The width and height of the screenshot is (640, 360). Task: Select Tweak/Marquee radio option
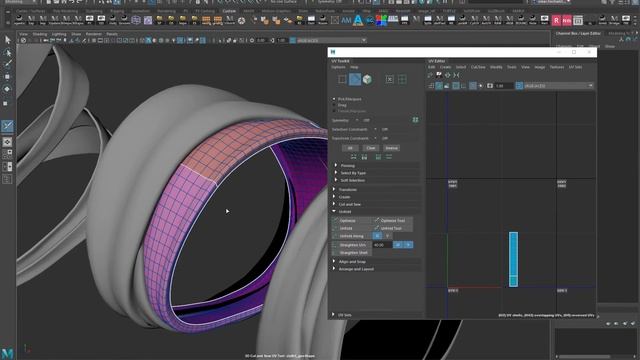tap(334, 111)
